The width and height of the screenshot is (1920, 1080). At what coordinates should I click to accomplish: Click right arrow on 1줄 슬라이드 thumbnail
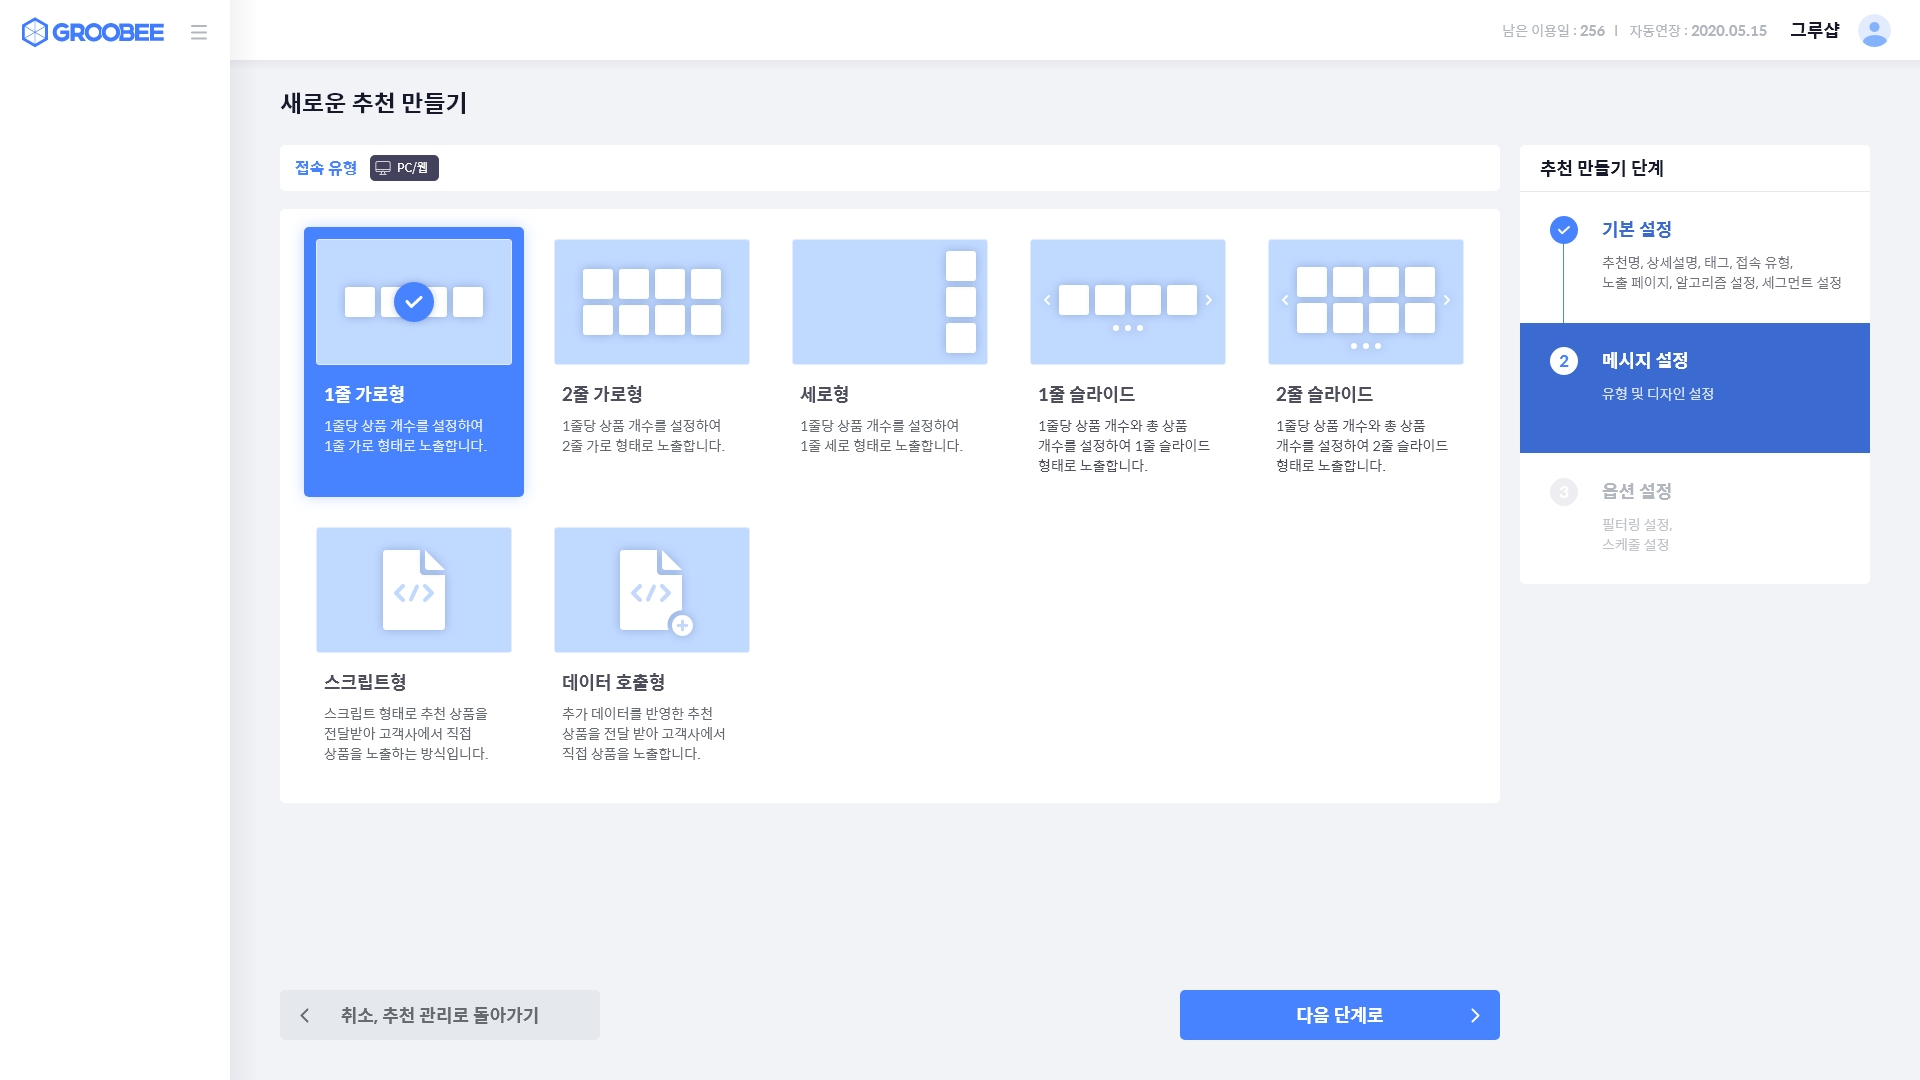click(1208, 300)
